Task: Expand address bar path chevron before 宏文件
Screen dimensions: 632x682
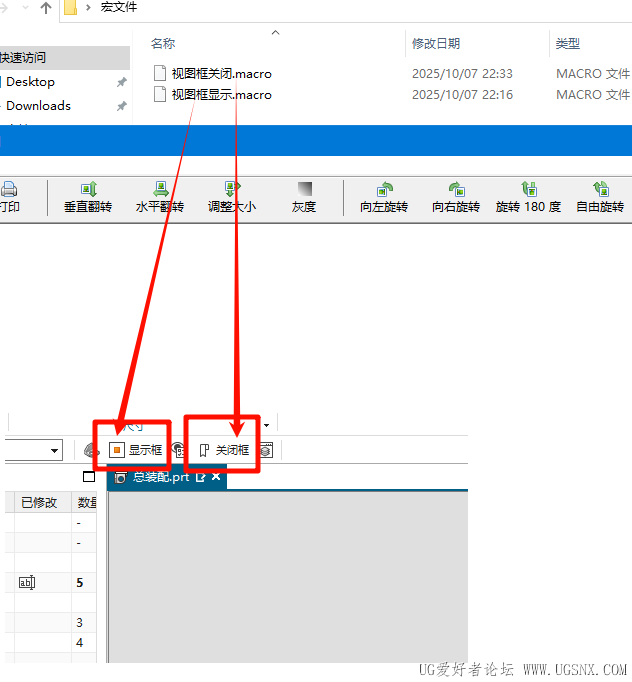Action: [89, 7]
